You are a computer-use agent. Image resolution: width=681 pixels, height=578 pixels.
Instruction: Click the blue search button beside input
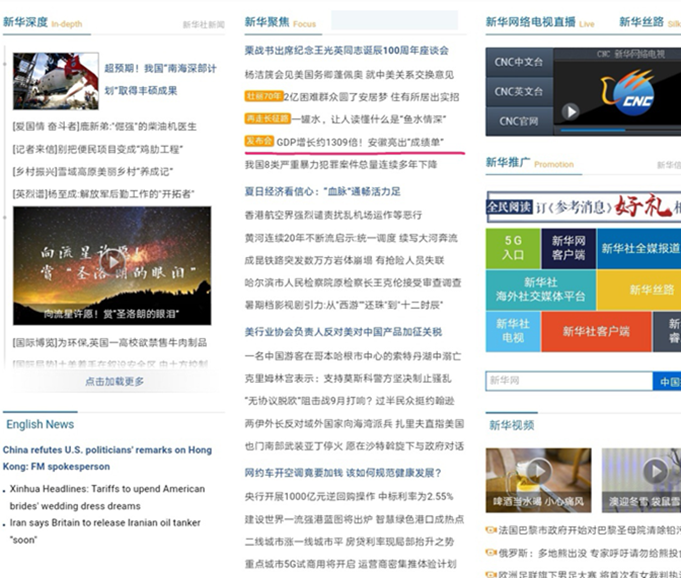coord(667,381)
